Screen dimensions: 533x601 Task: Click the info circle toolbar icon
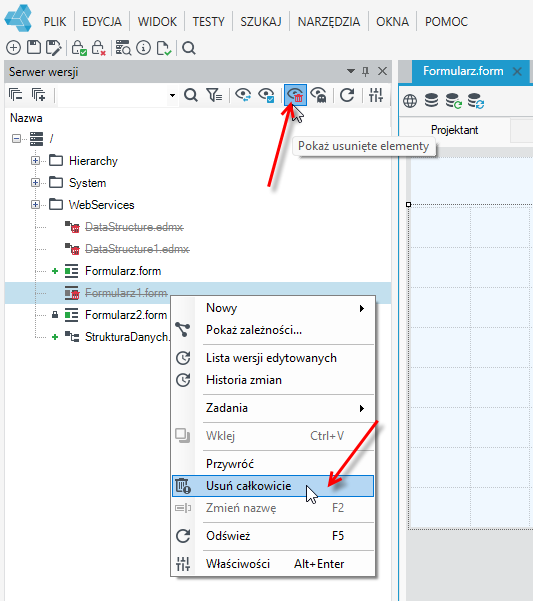coord(144,48)
